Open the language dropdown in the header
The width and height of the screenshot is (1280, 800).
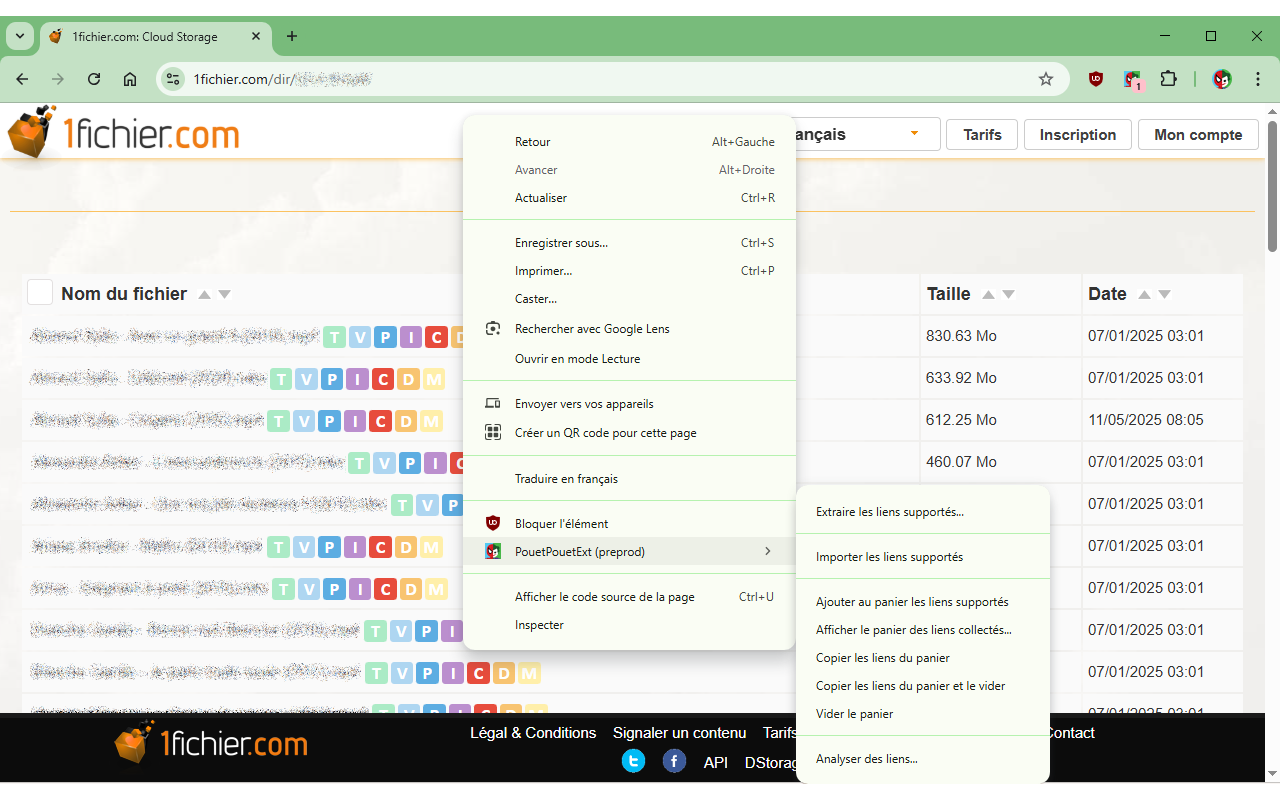click(x=913, y=134)
